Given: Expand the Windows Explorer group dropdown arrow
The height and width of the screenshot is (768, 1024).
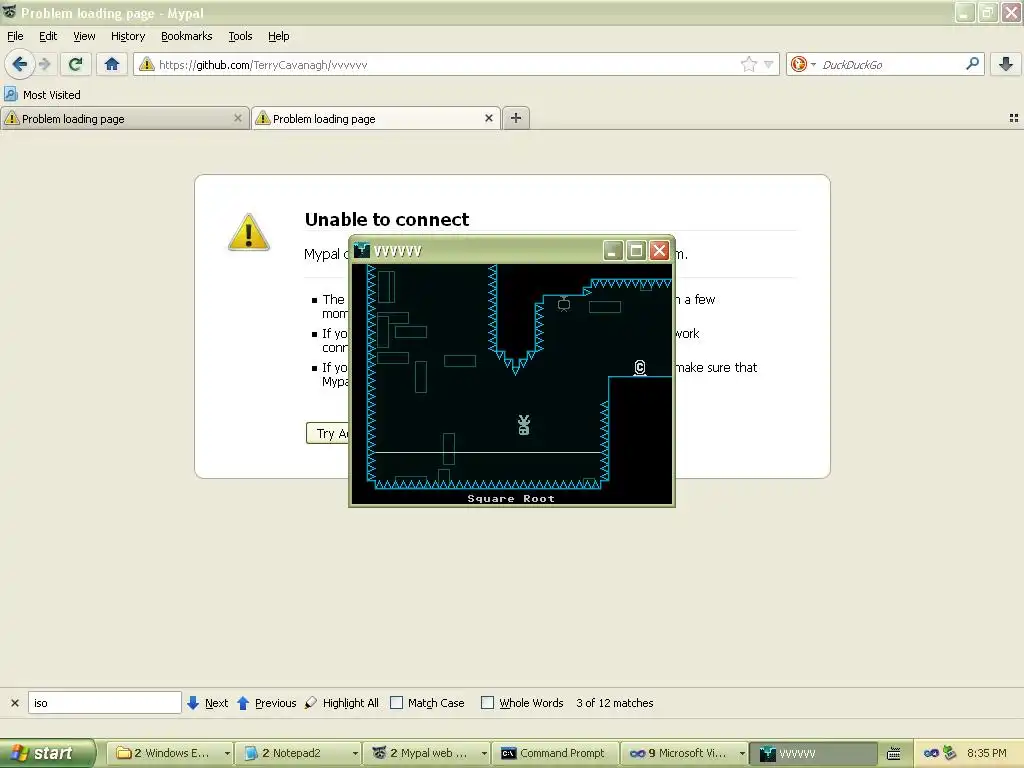Looking at the screenshot, I should tap(227, 754).
